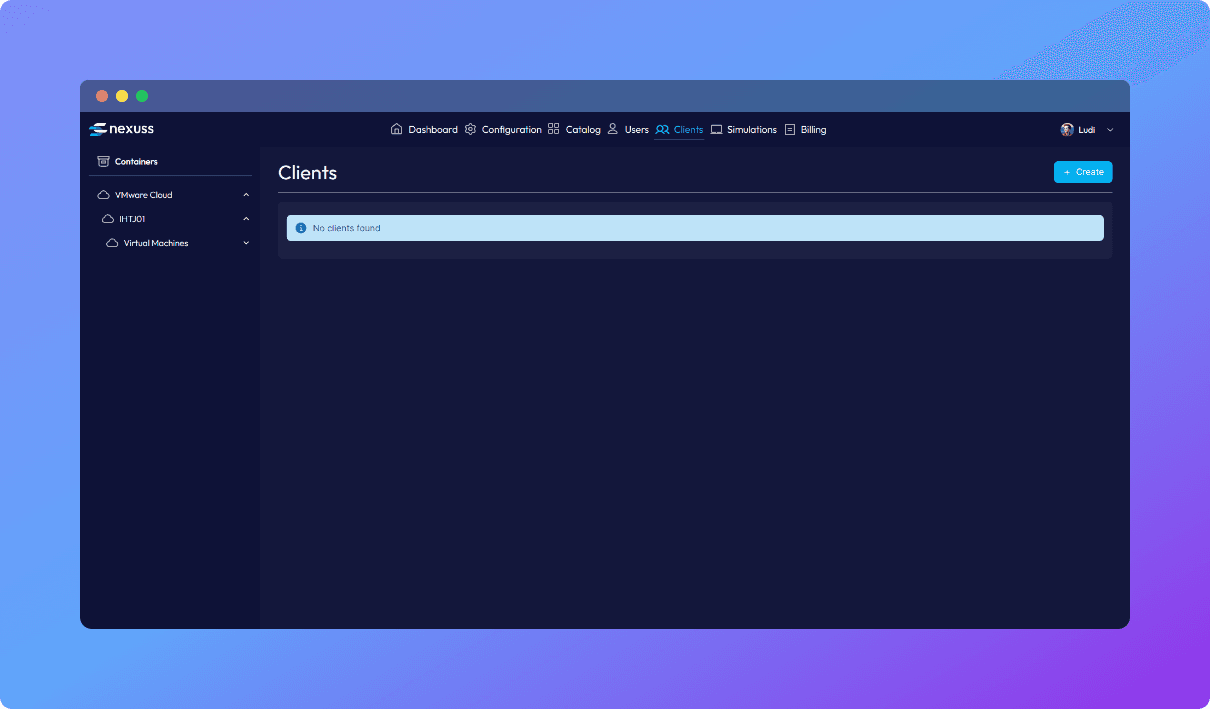Screen dimensions: 1210x709
Task: Click the Configuration gear icon
Action: [471, 129]
